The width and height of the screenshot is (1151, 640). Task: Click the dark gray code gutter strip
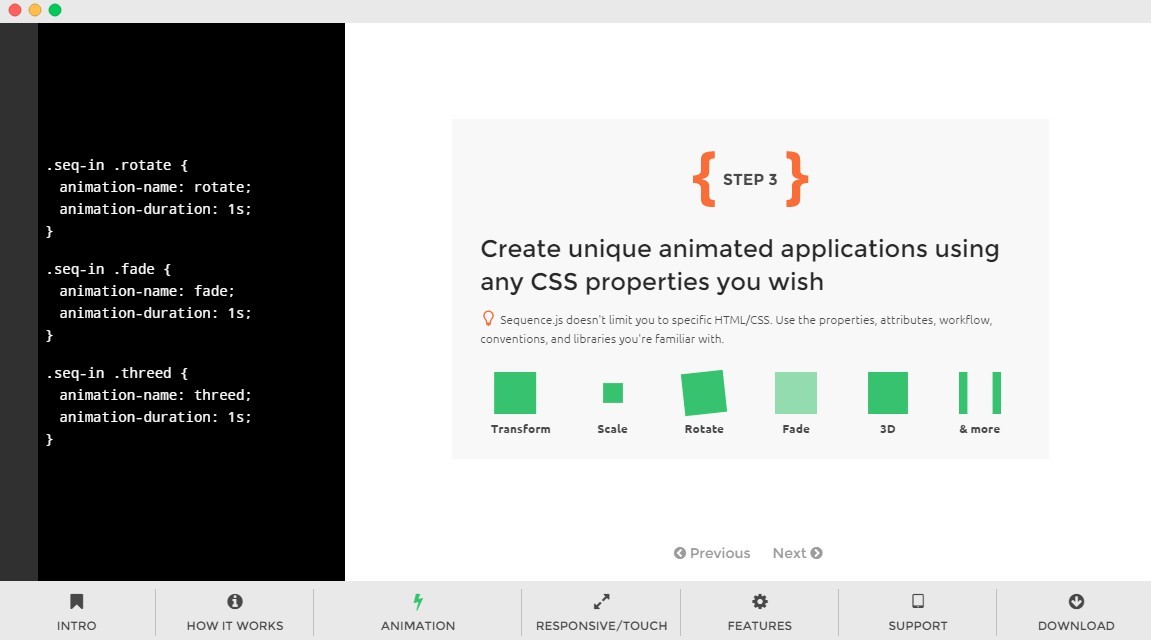[x=19, y=302]
